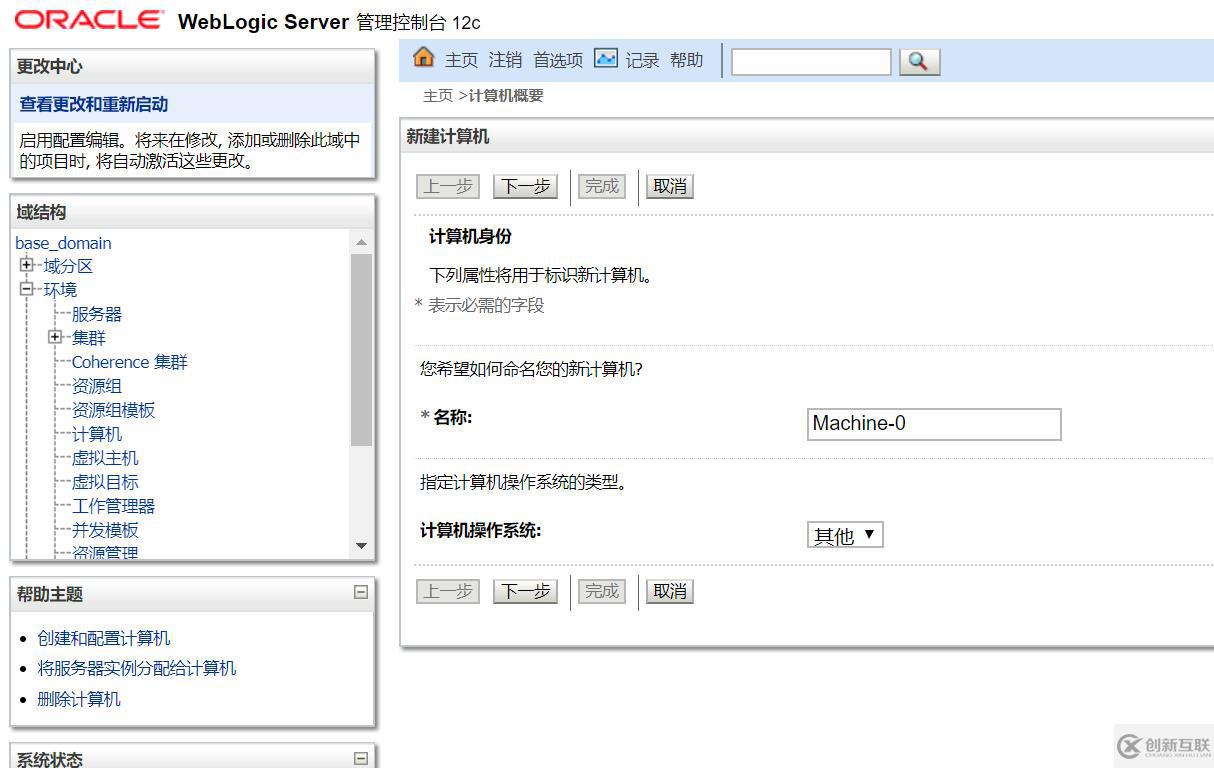Open 帮助 in the toolbar
Screen dimensions: 1214x768
(x=686, y=60)
